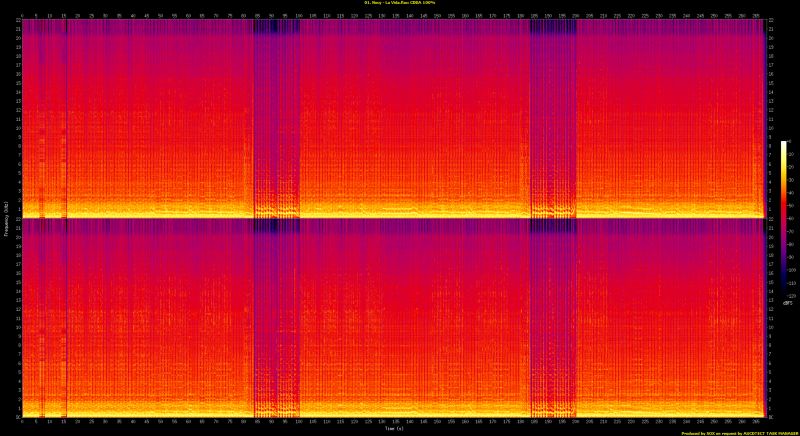Click the dBFS color scale bar
Screen dimensions: 800x436
785,218
